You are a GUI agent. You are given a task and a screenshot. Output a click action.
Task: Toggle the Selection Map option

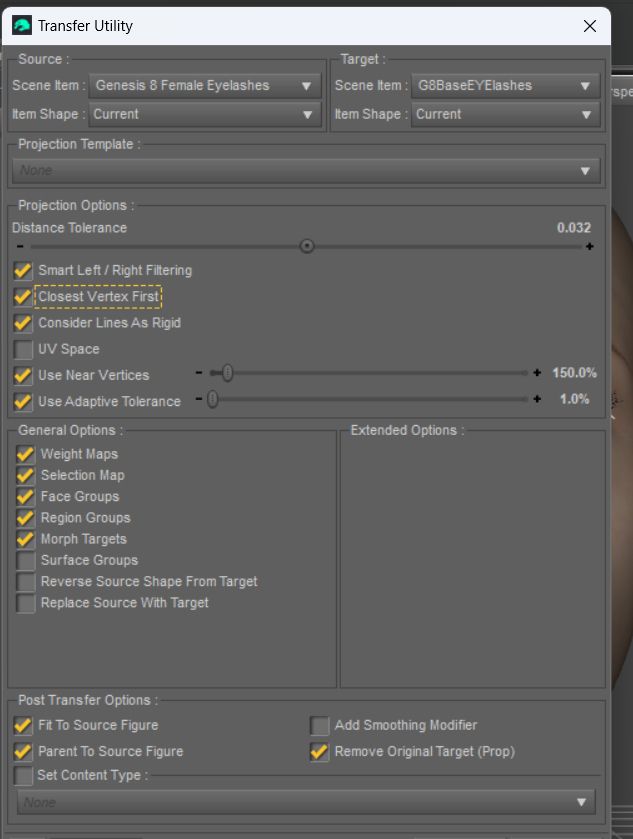pos(25,476)
